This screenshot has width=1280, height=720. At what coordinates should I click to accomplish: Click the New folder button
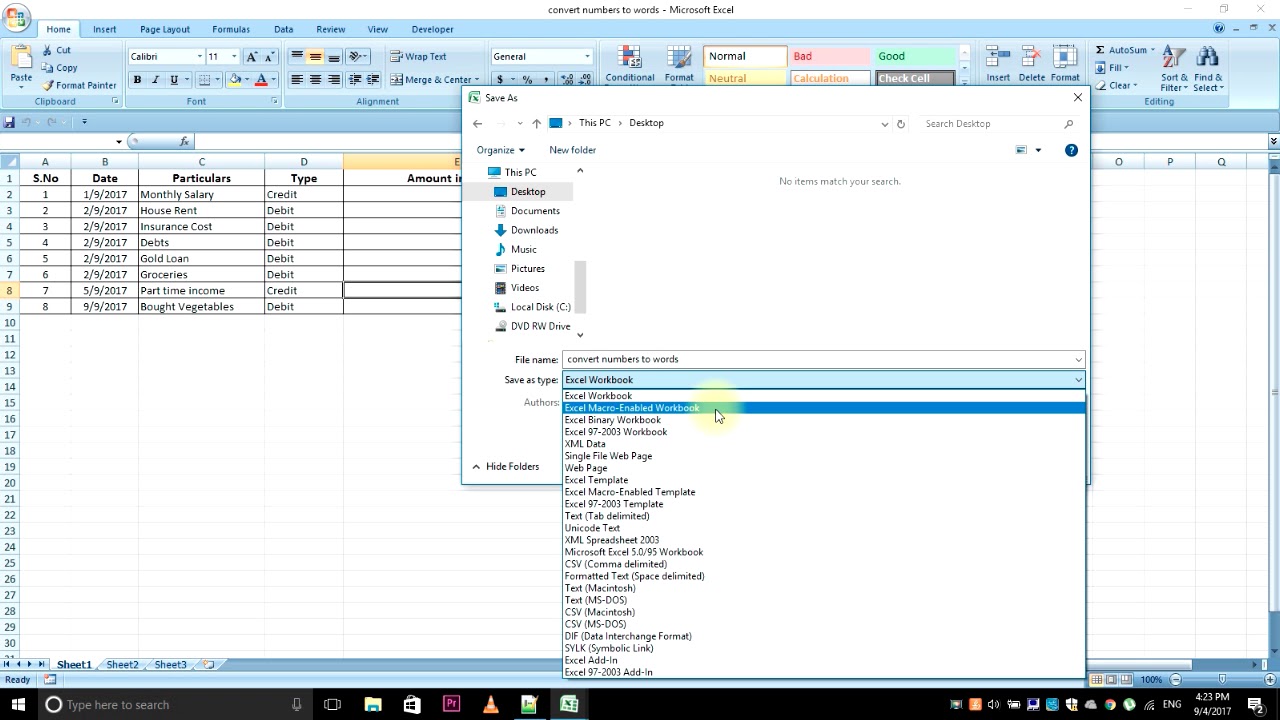(x=572, y=150)
